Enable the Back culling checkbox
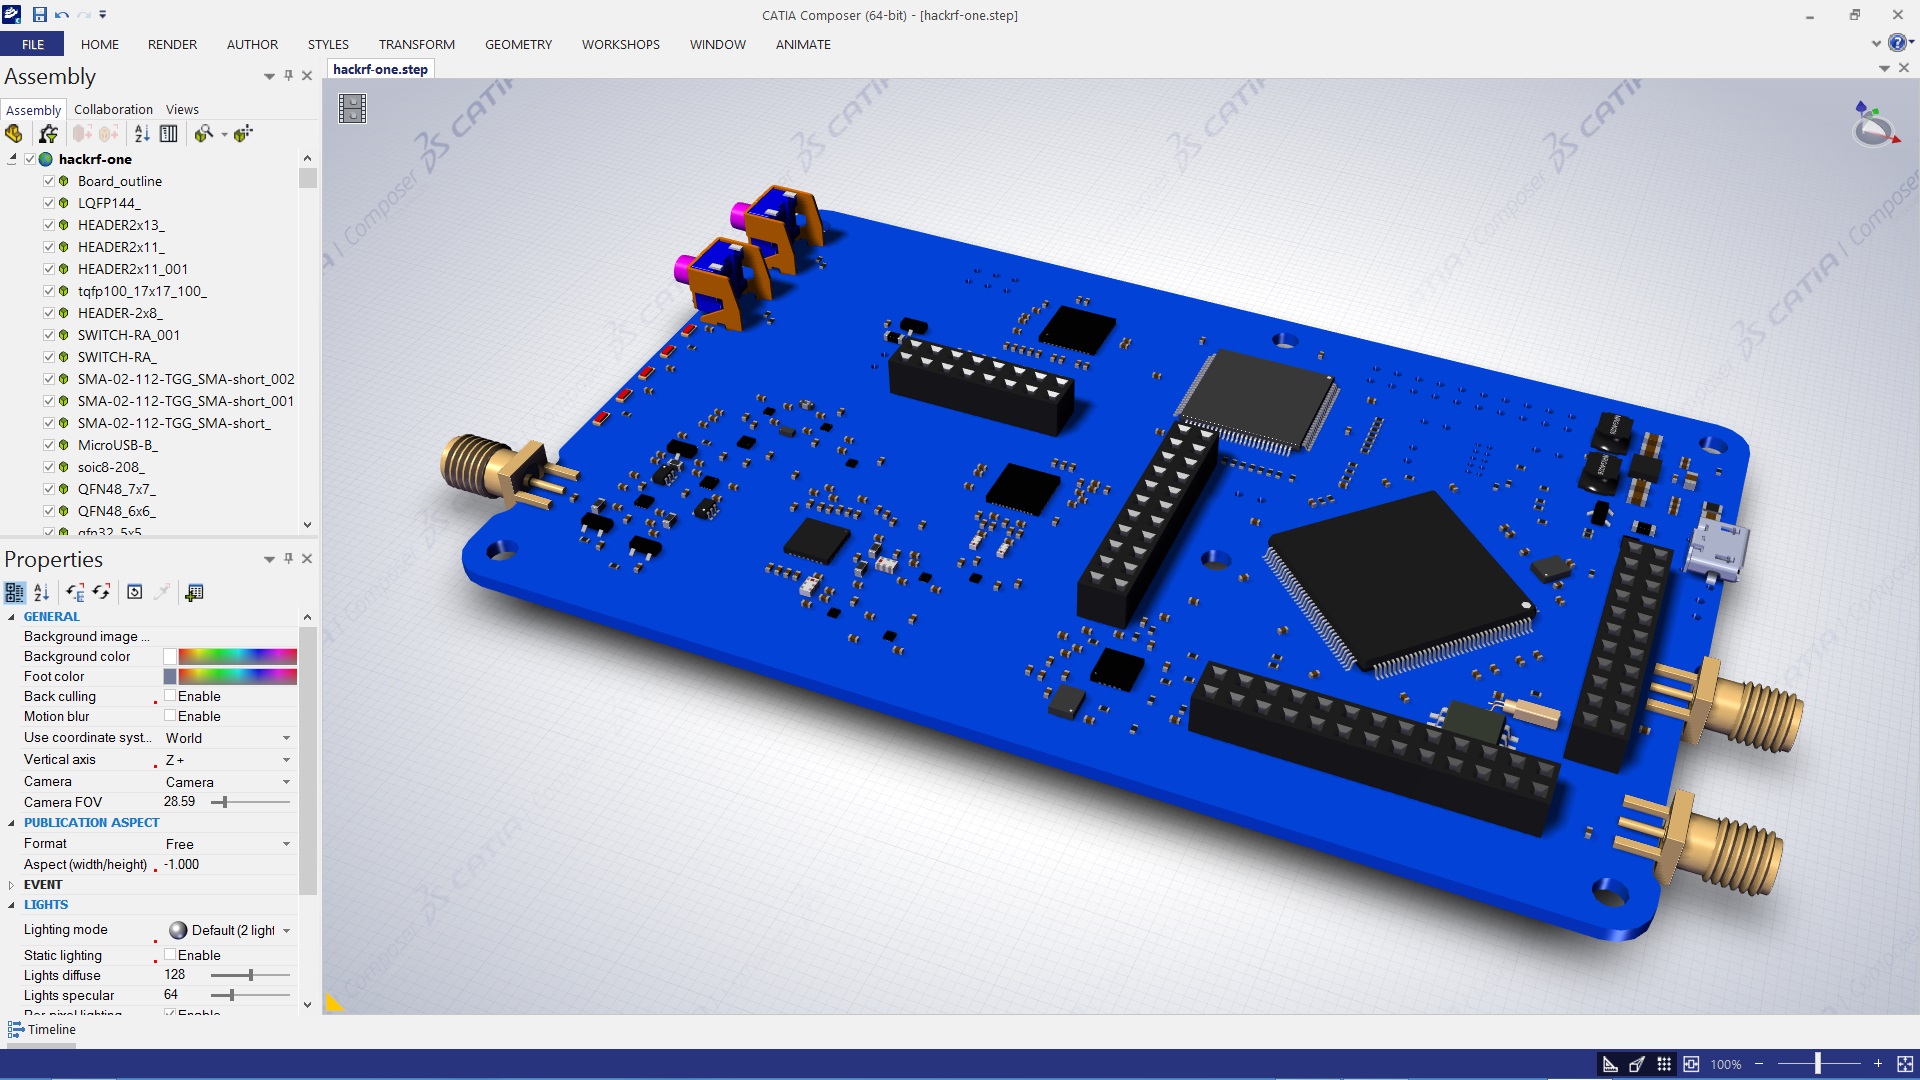1920x1080 pixels. pos(170,696)
